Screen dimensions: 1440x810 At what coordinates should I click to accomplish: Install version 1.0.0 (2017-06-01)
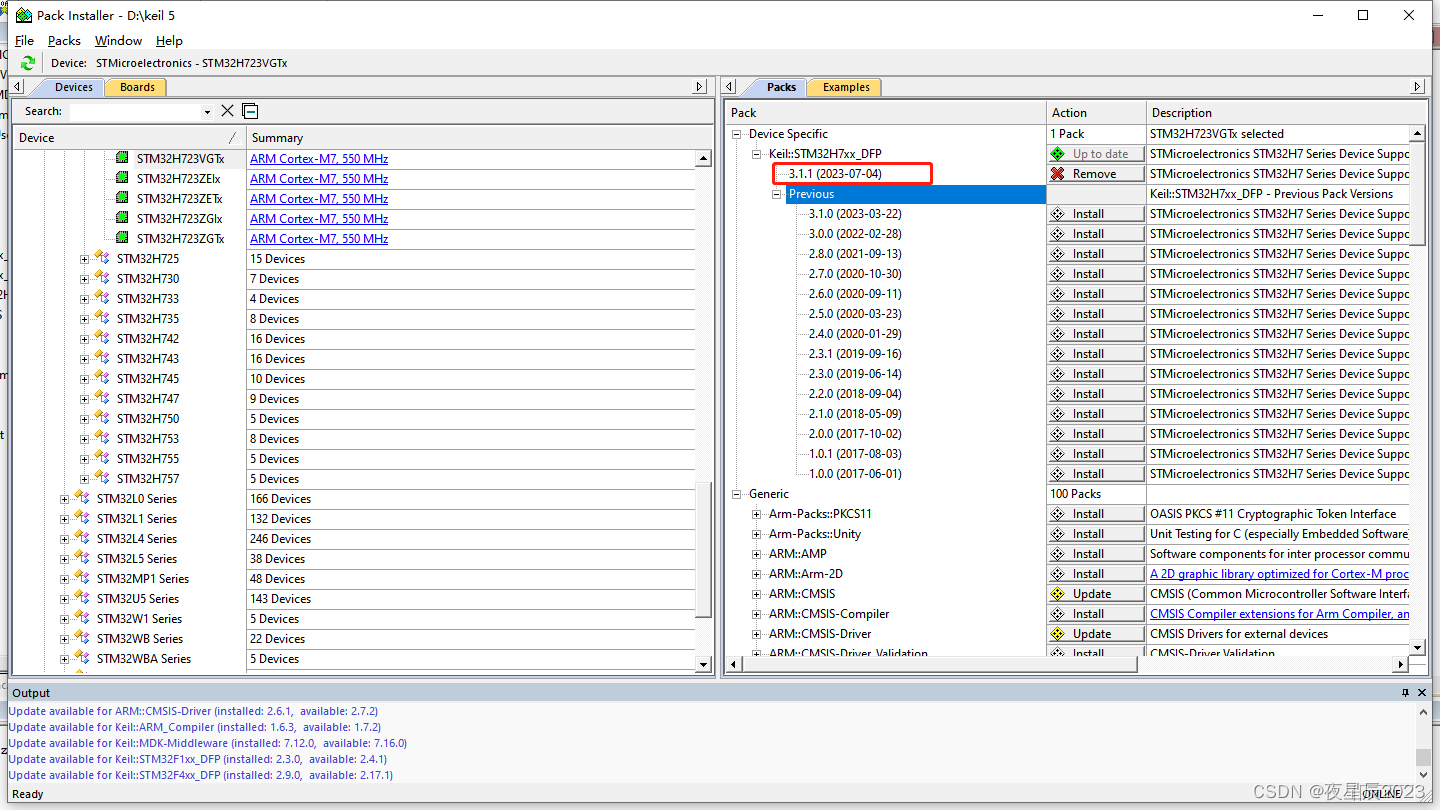tap(1096, 474)
